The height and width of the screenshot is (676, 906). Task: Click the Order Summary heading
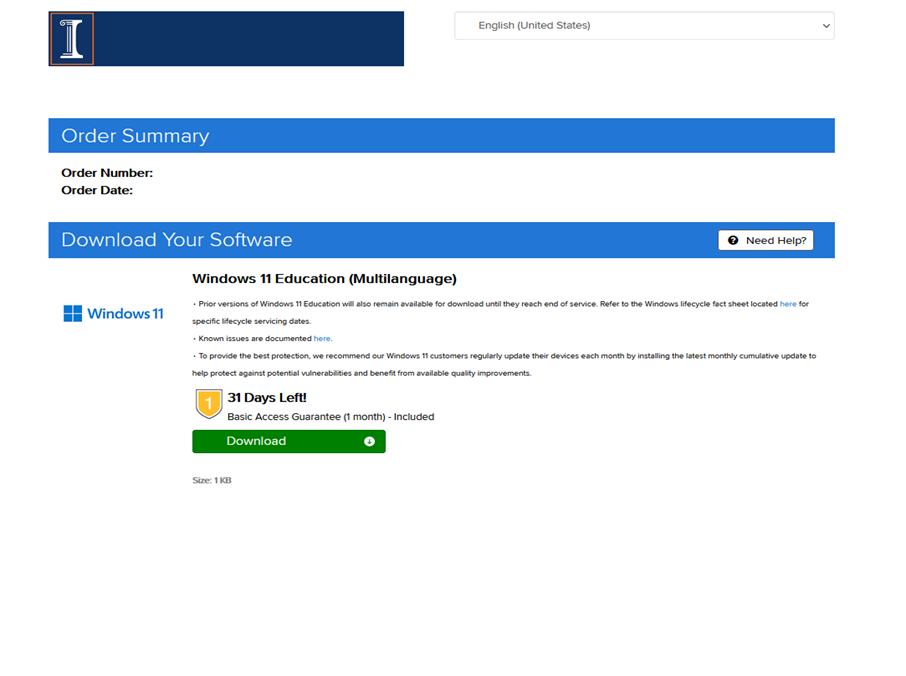[x=135, y=136]
